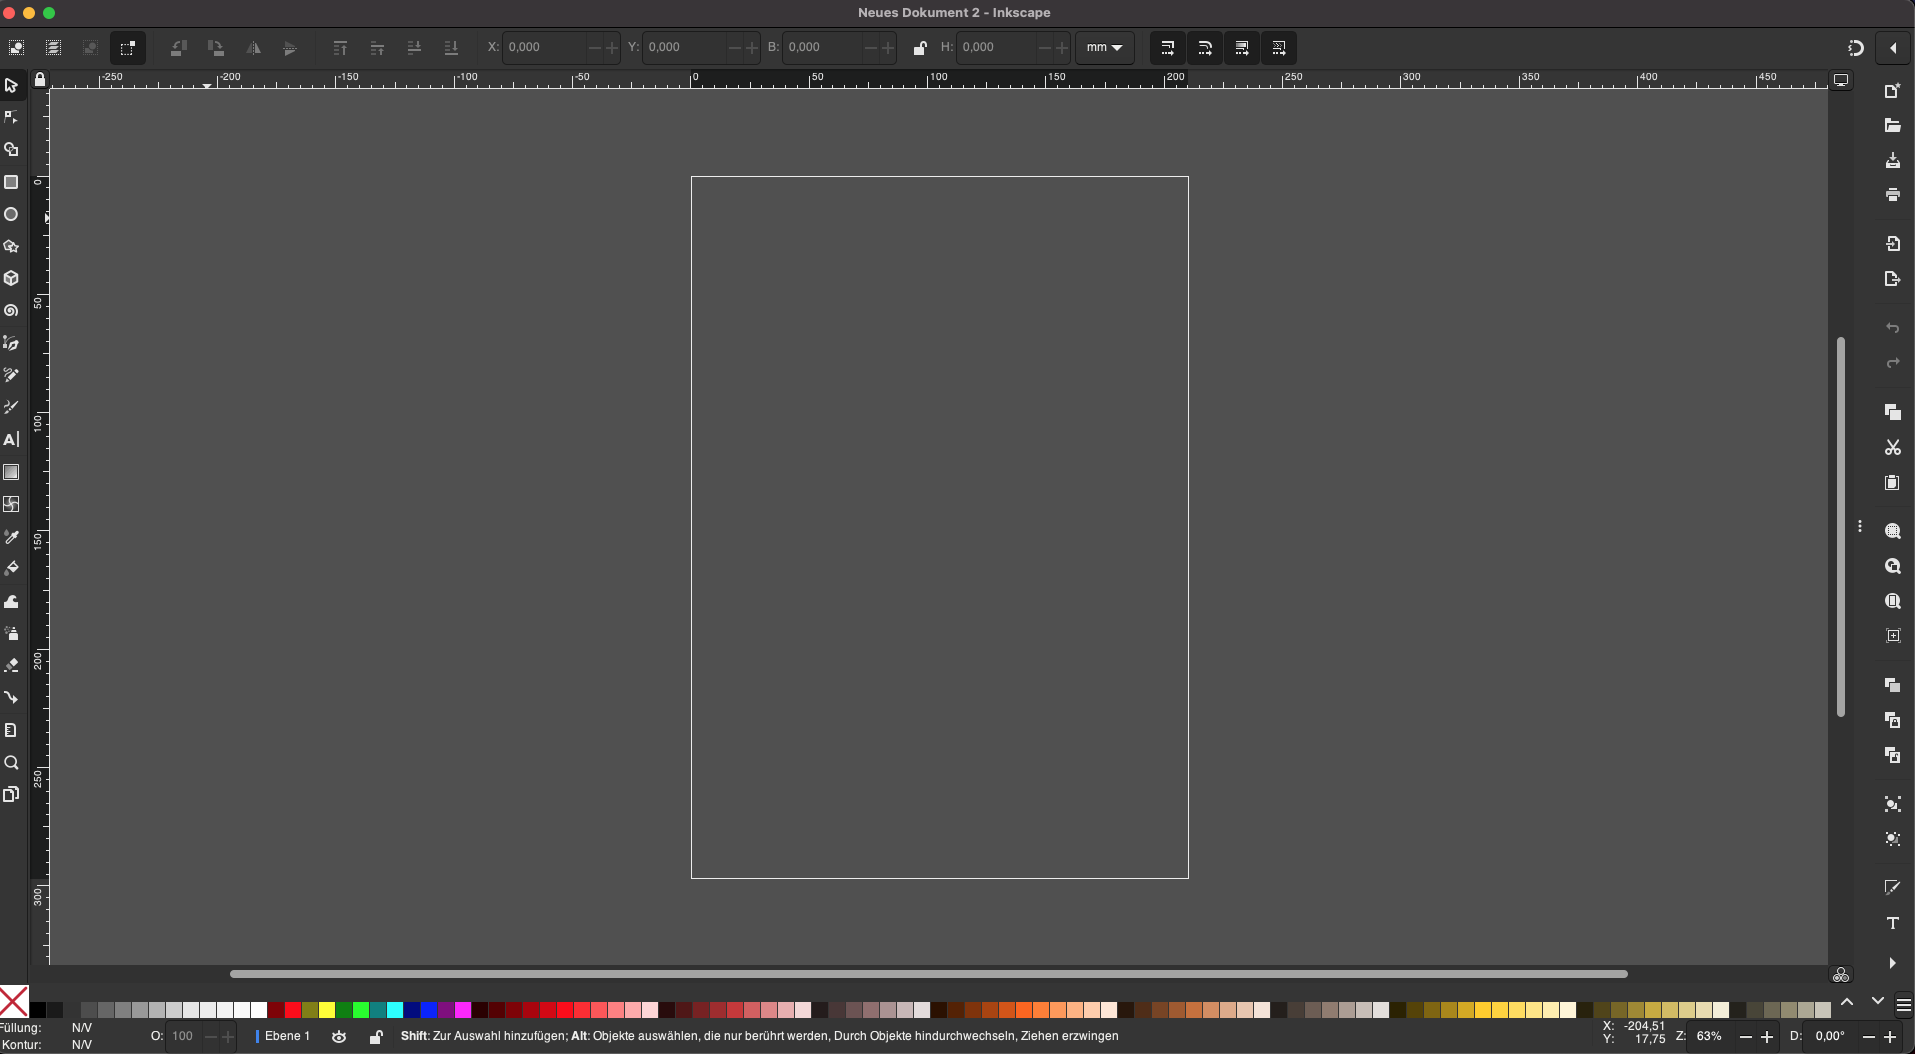Viewport: 1915px width, 1054px height.
Task: Lower selection to bottom
Action: tap(451, 48)
